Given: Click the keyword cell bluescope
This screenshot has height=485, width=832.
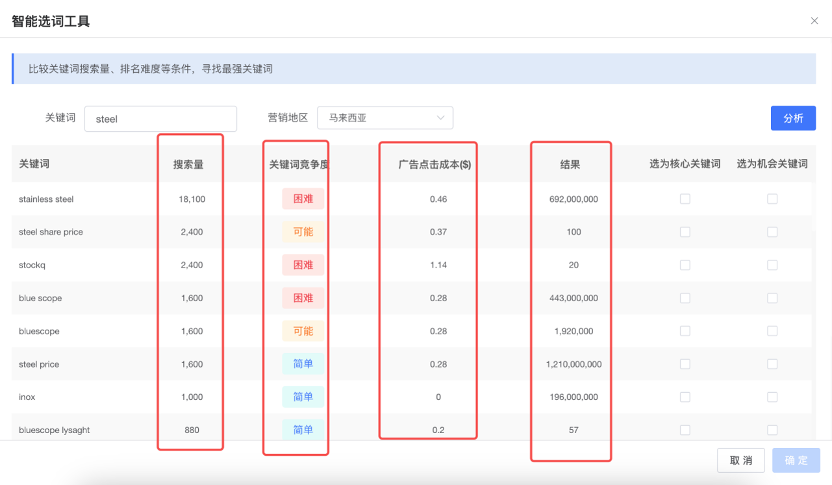Looking at the screenshot, I should point(39,331).
